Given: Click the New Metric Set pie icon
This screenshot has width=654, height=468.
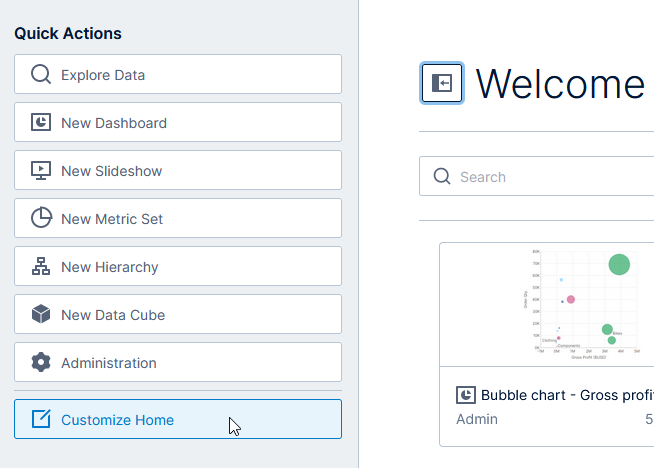Looking at the screenshot, I should (x=41, y=219).
